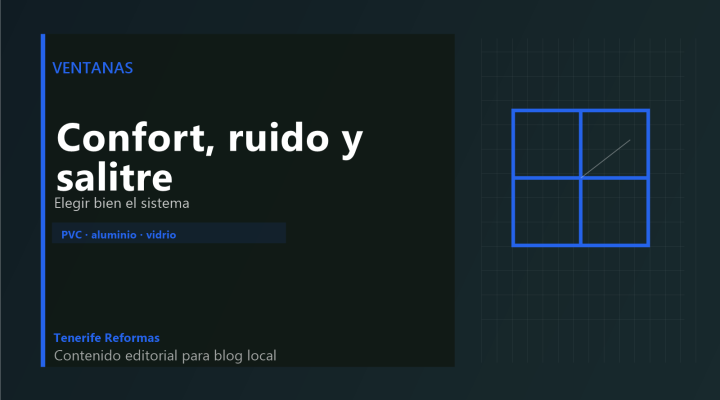
Task: Click the bottom-left pane of the window icon
Action: point(547,211)
